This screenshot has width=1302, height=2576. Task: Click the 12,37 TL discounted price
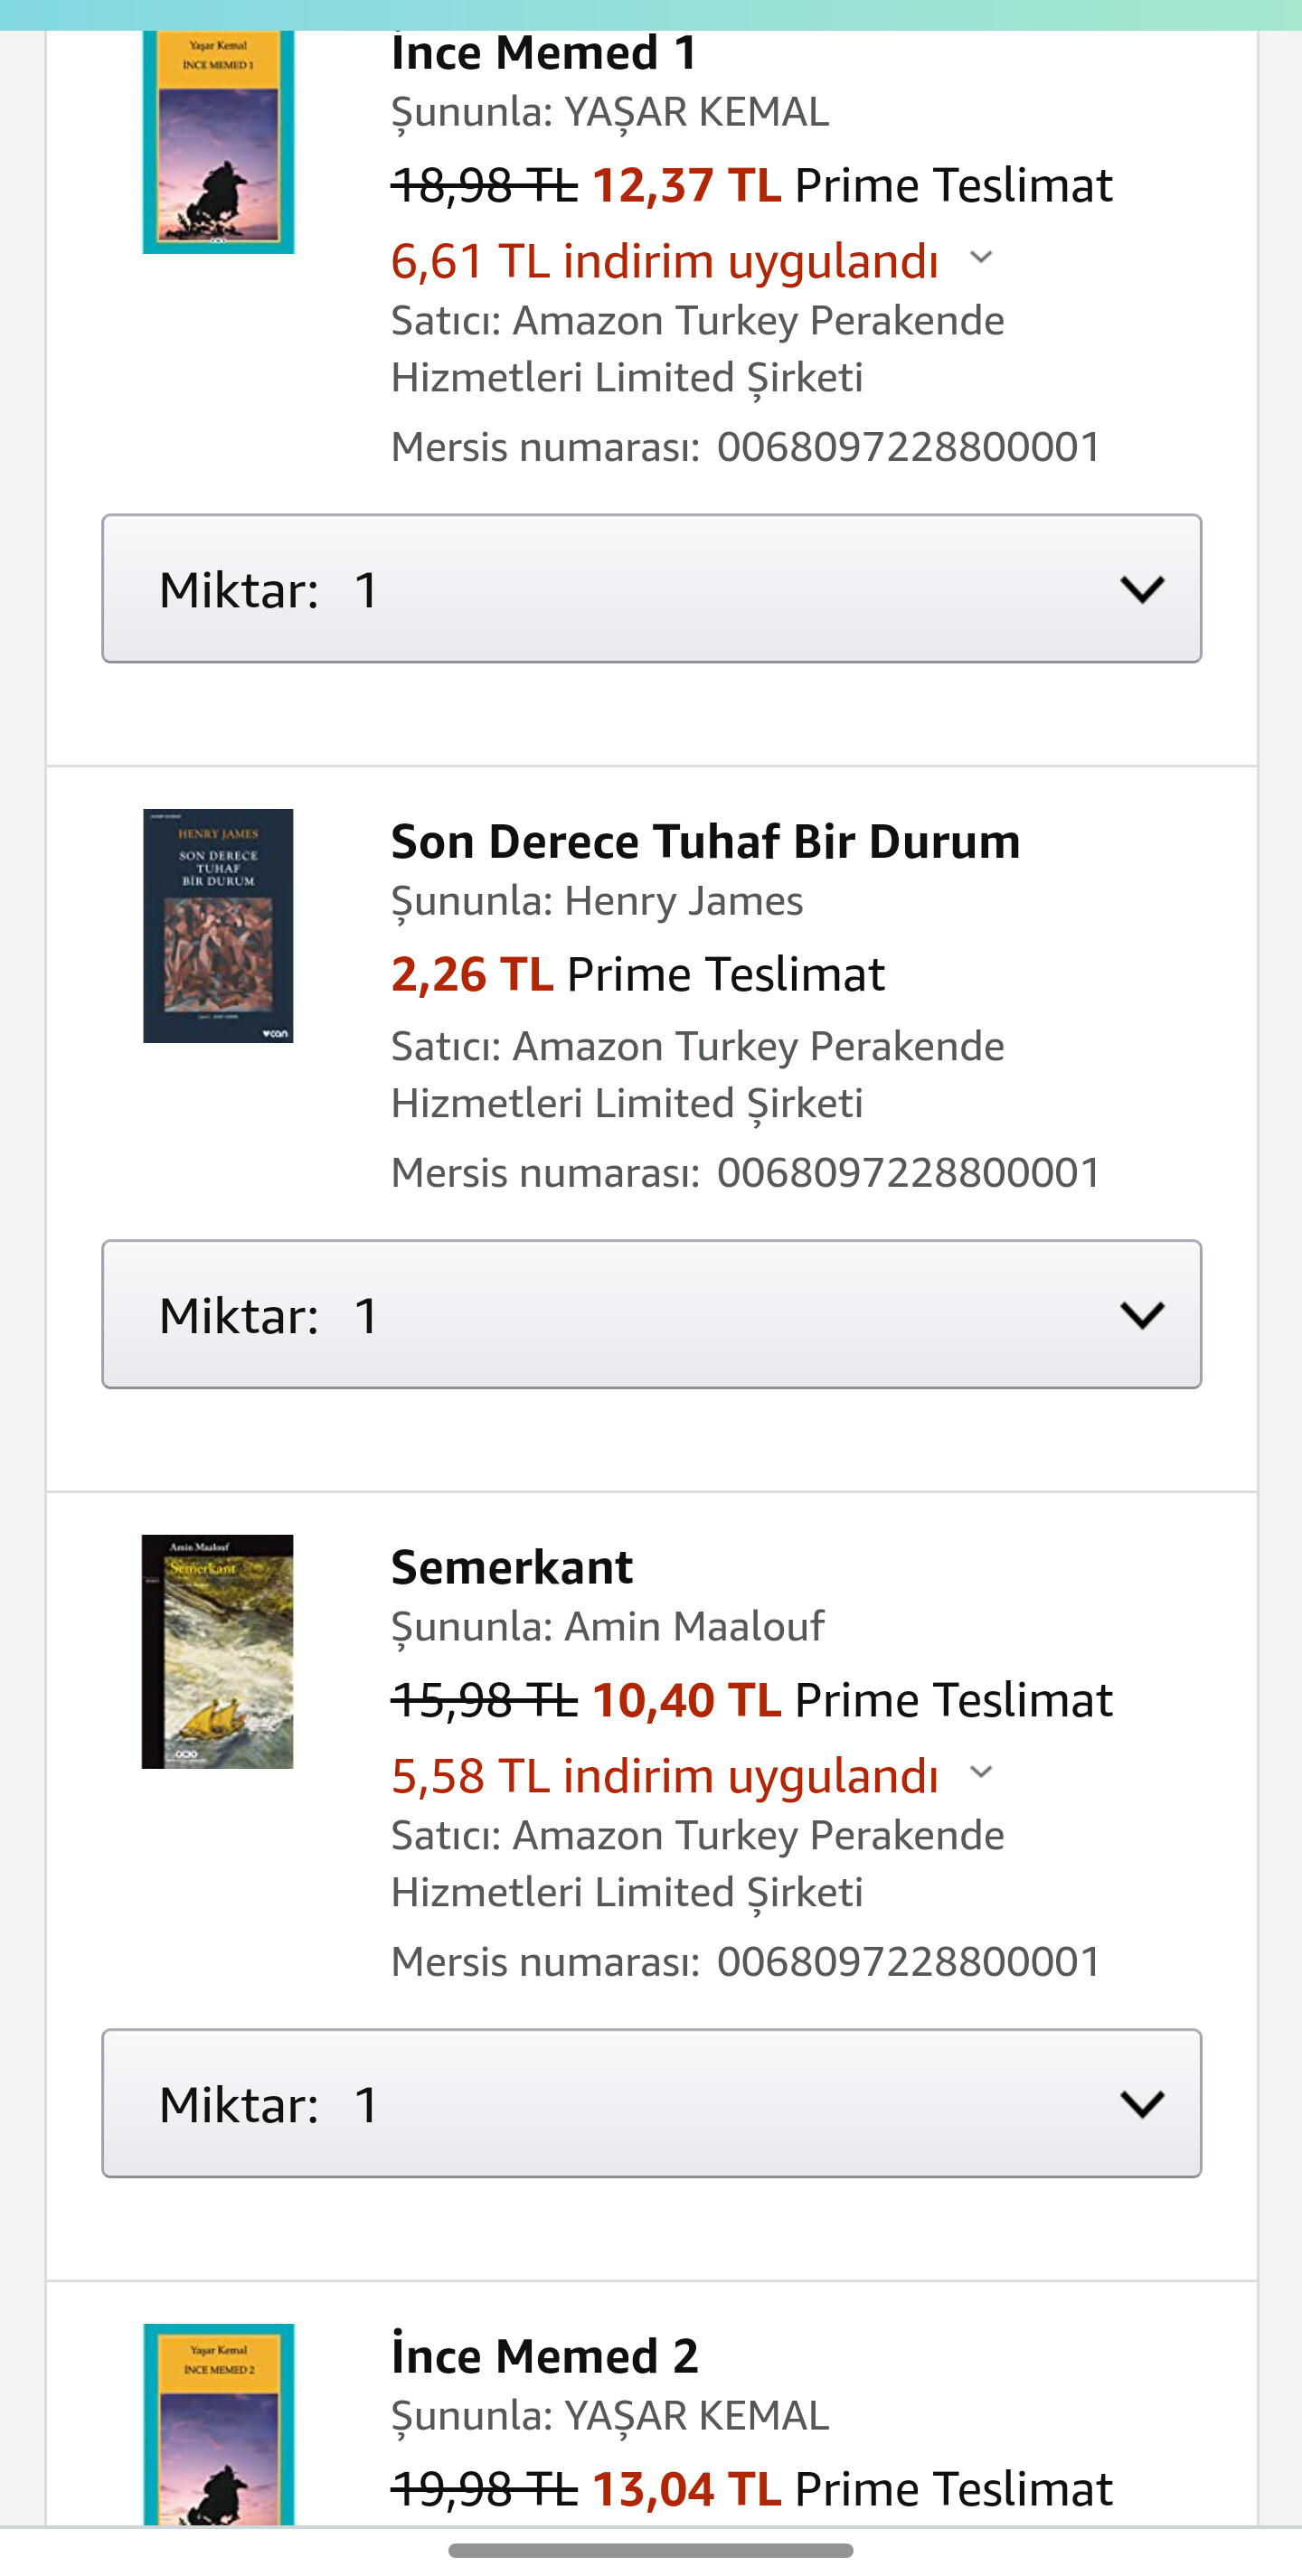(x=686, y=186)
